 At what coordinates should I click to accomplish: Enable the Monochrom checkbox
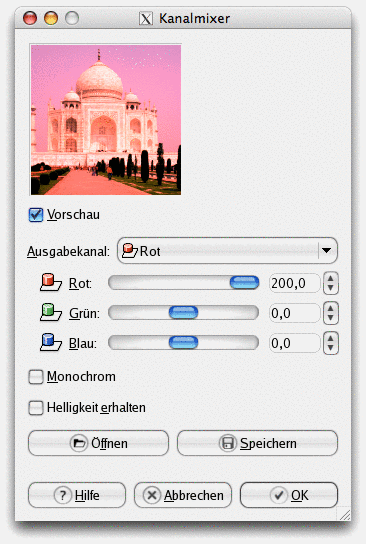tap(36, 377)
